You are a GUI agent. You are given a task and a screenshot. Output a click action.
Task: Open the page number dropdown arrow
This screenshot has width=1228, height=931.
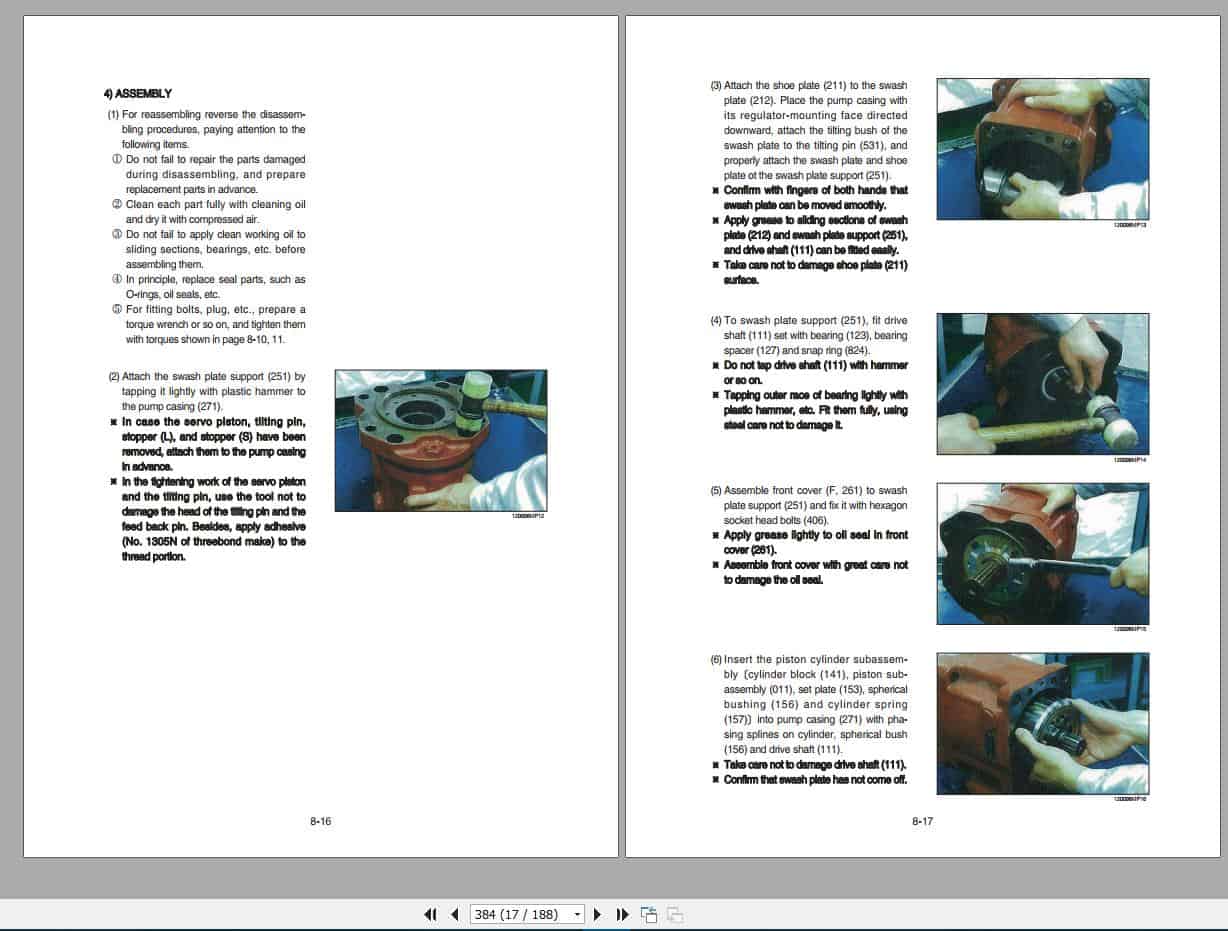[576, 914]
